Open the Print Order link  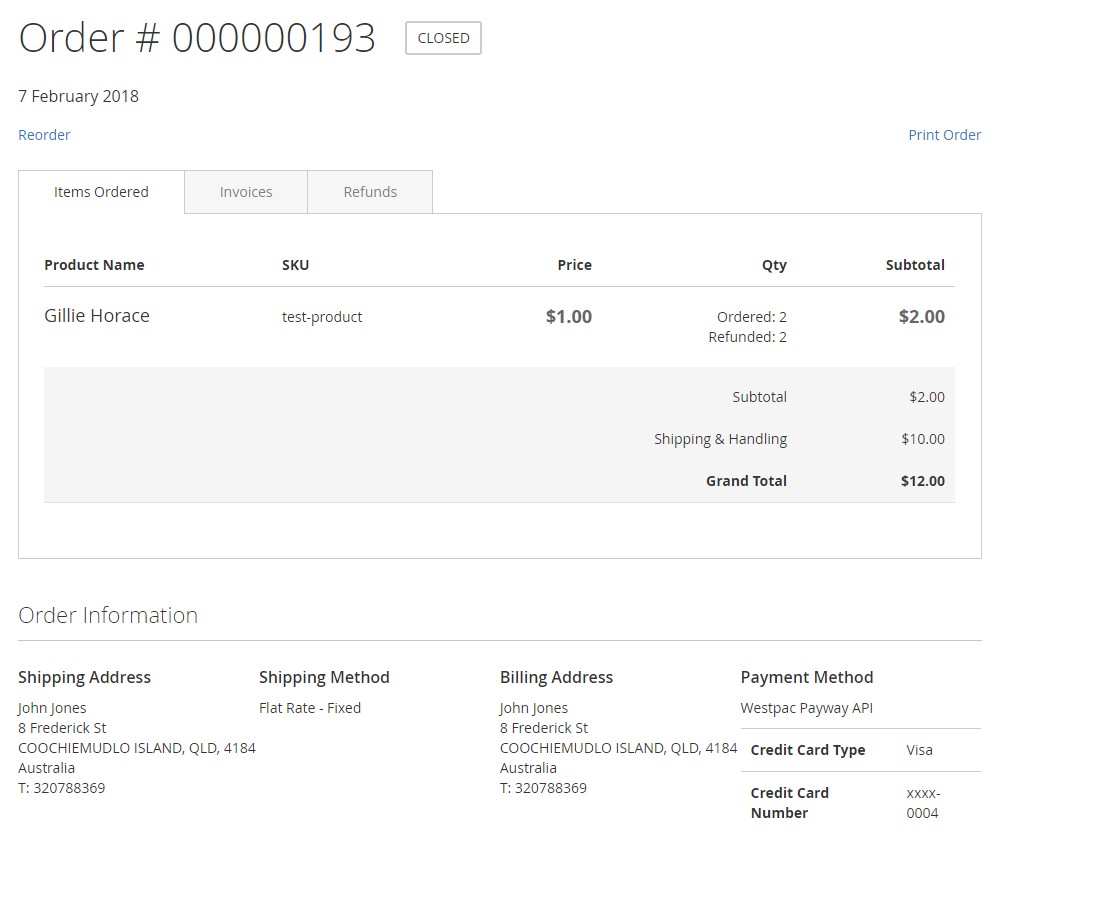click(944, 135)
